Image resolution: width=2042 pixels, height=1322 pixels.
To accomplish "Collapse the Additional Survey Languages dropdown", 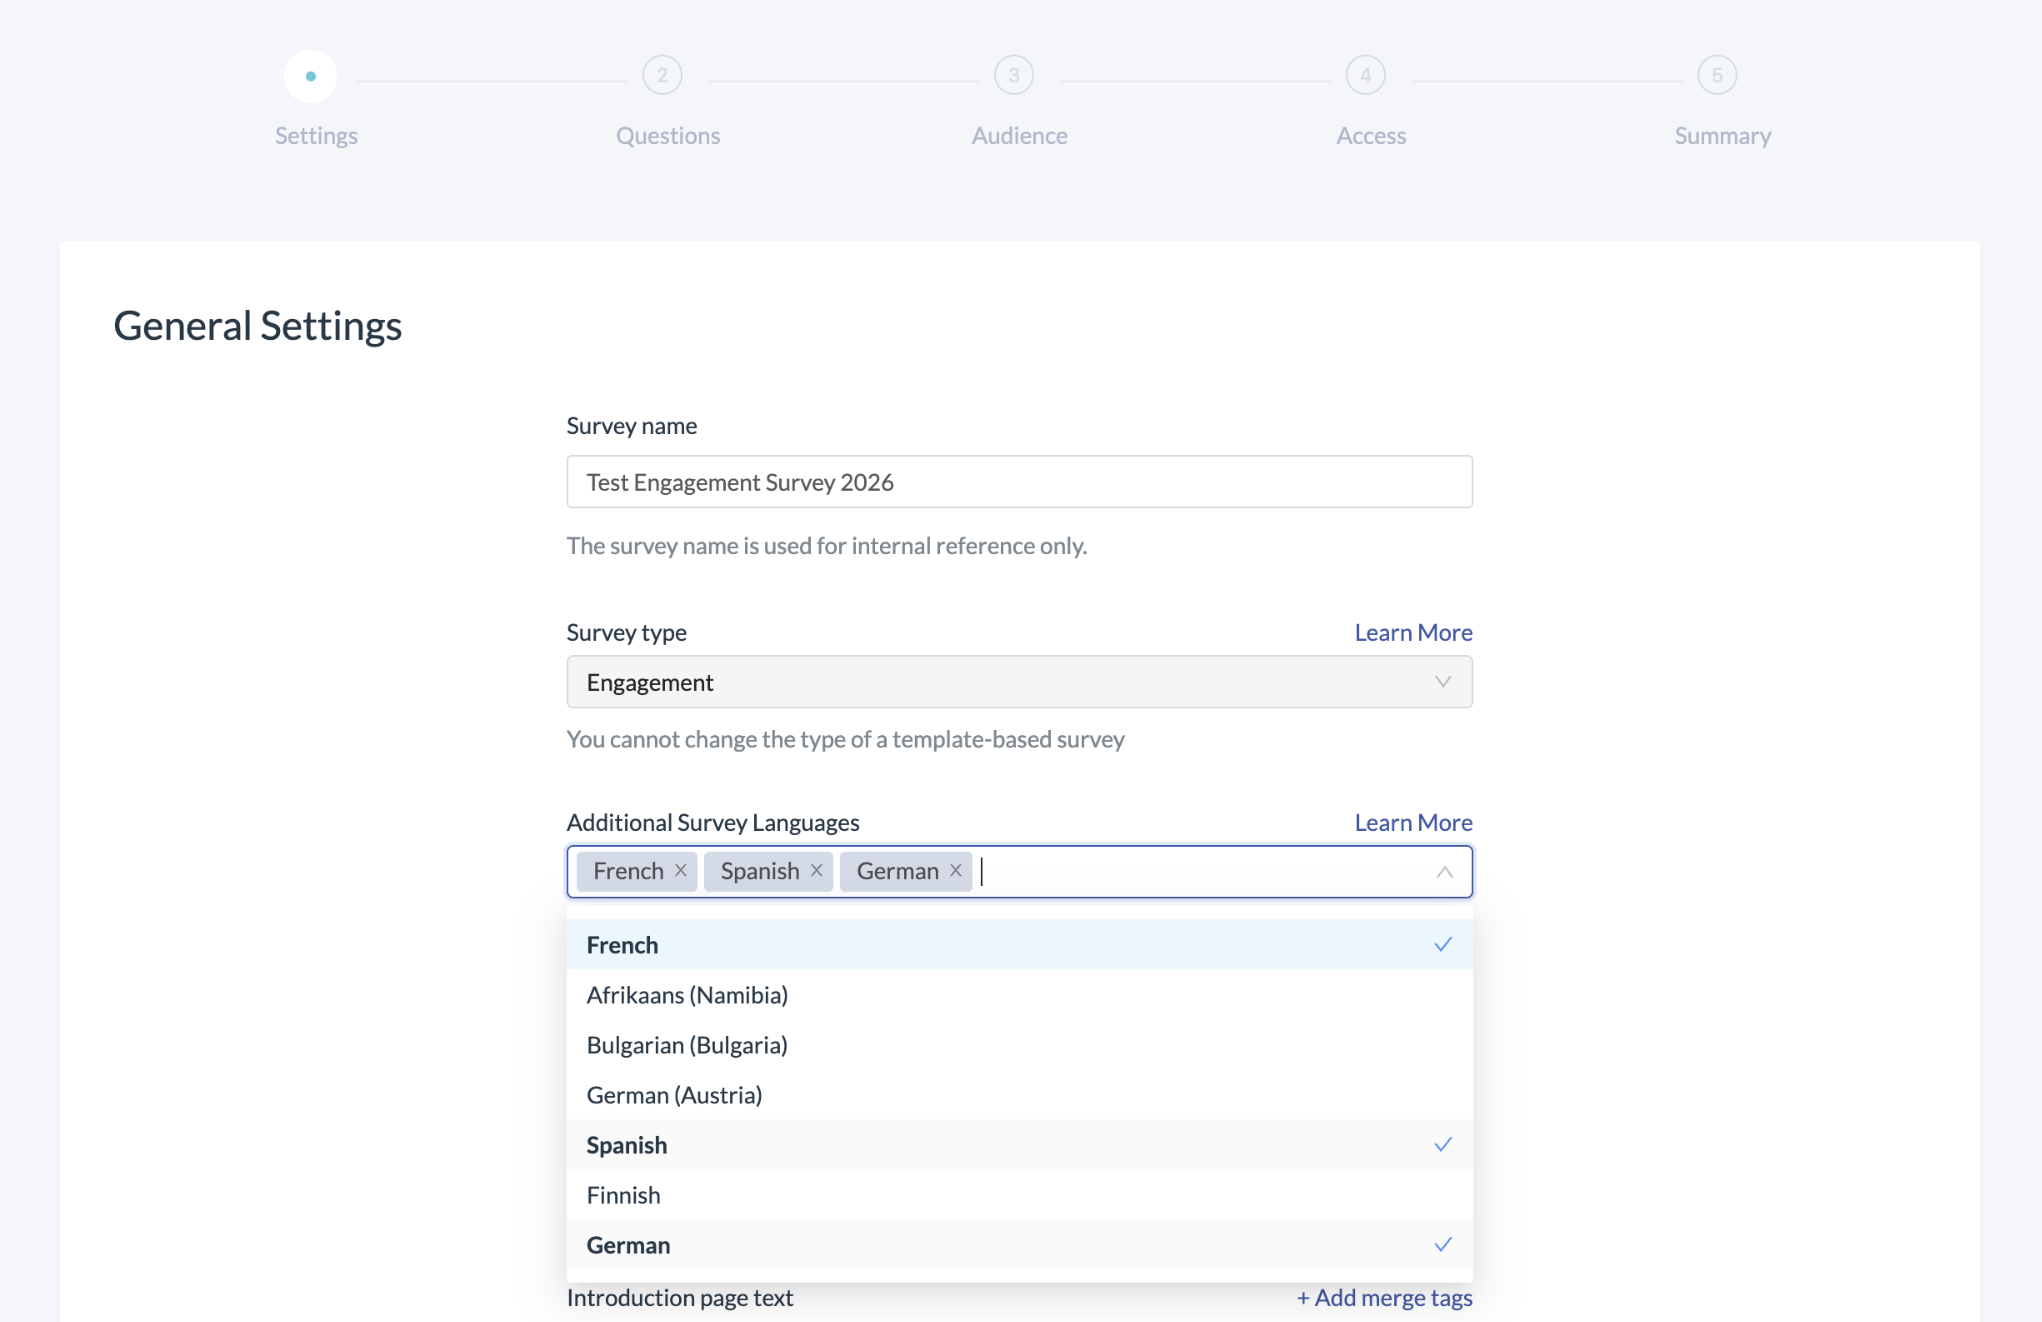I will (x=1444, y=872).
